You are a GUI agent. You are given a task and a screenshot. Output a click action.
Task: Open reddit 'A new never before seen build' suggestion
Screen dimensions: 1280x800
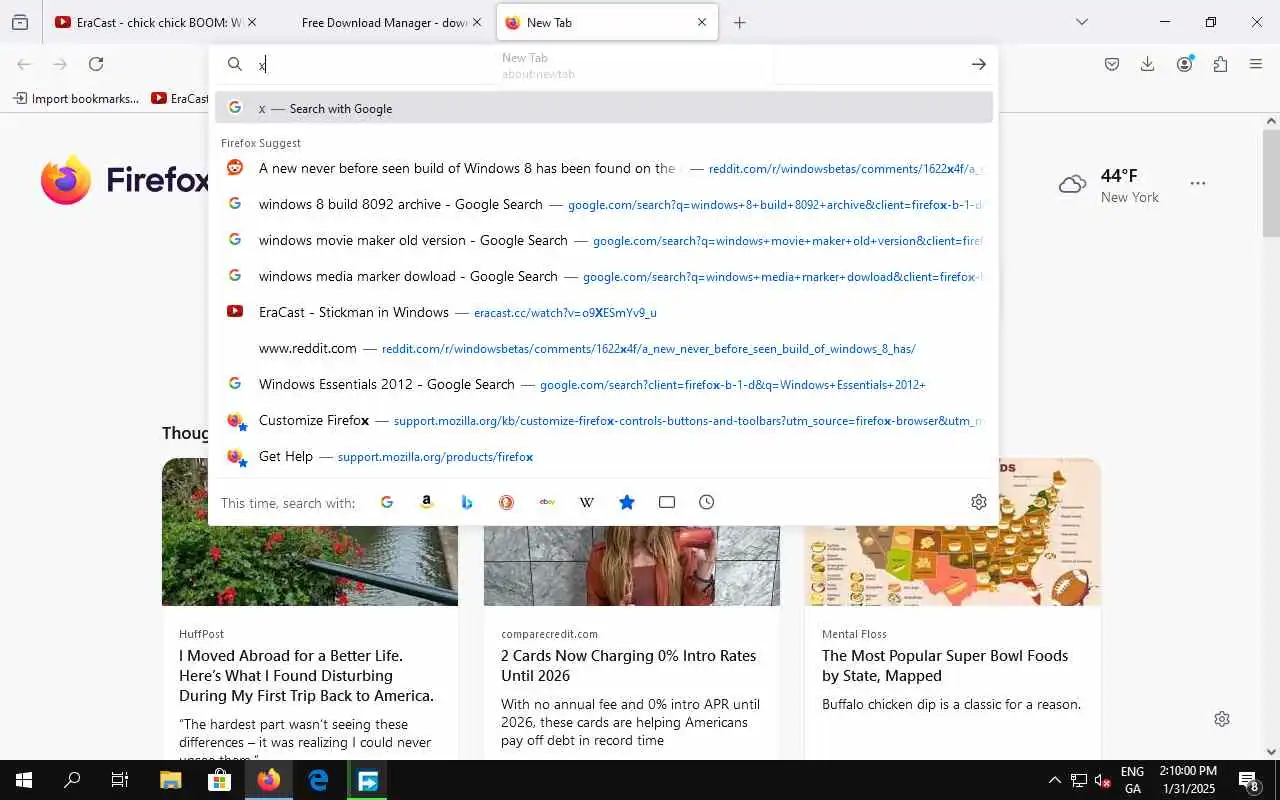tap(604, 168)
